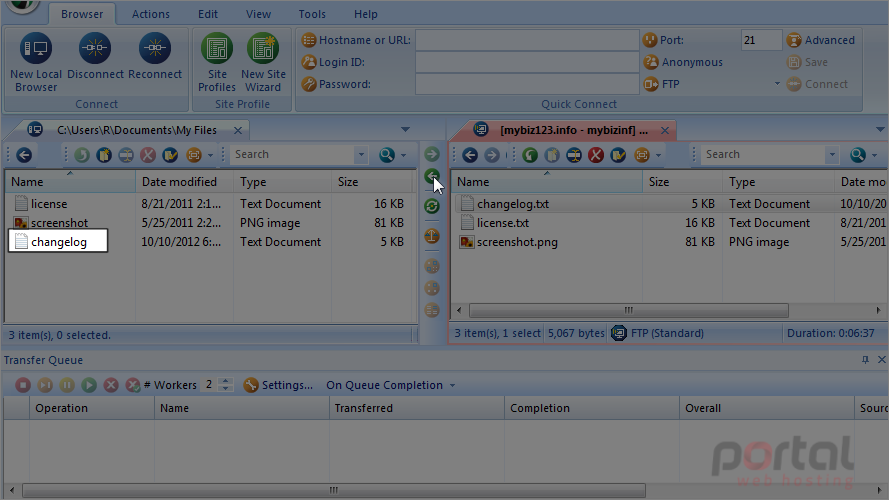This screenshot has width=889, height=500.
Task: Create new folder in local pane
Action: (104, 155)
